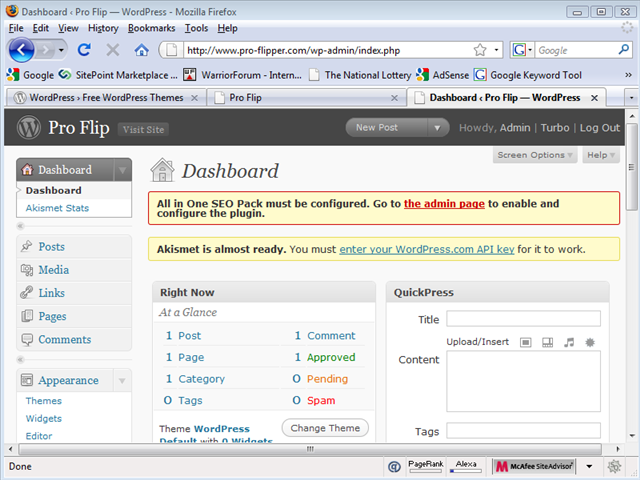Viewport: 640px width, 480px height.
Task: Click the Appearance icon in the sidebar
Action: point(27,380)
